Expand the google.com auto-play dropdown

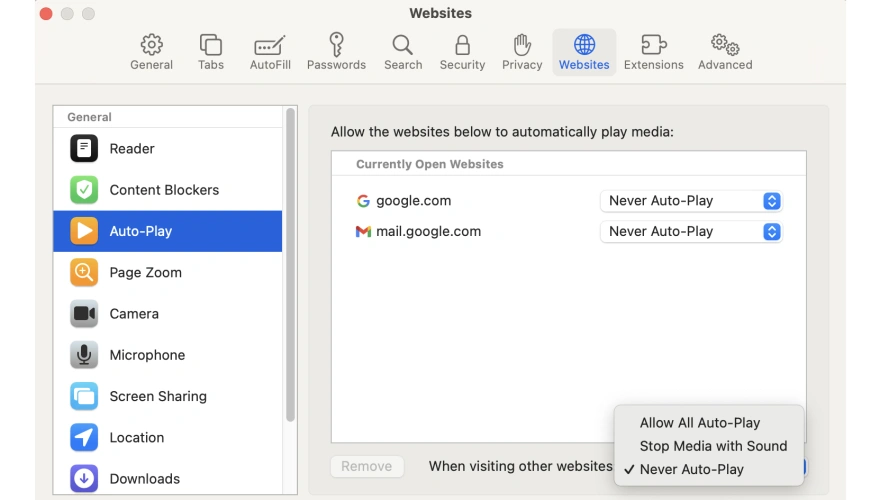[690, 201]
